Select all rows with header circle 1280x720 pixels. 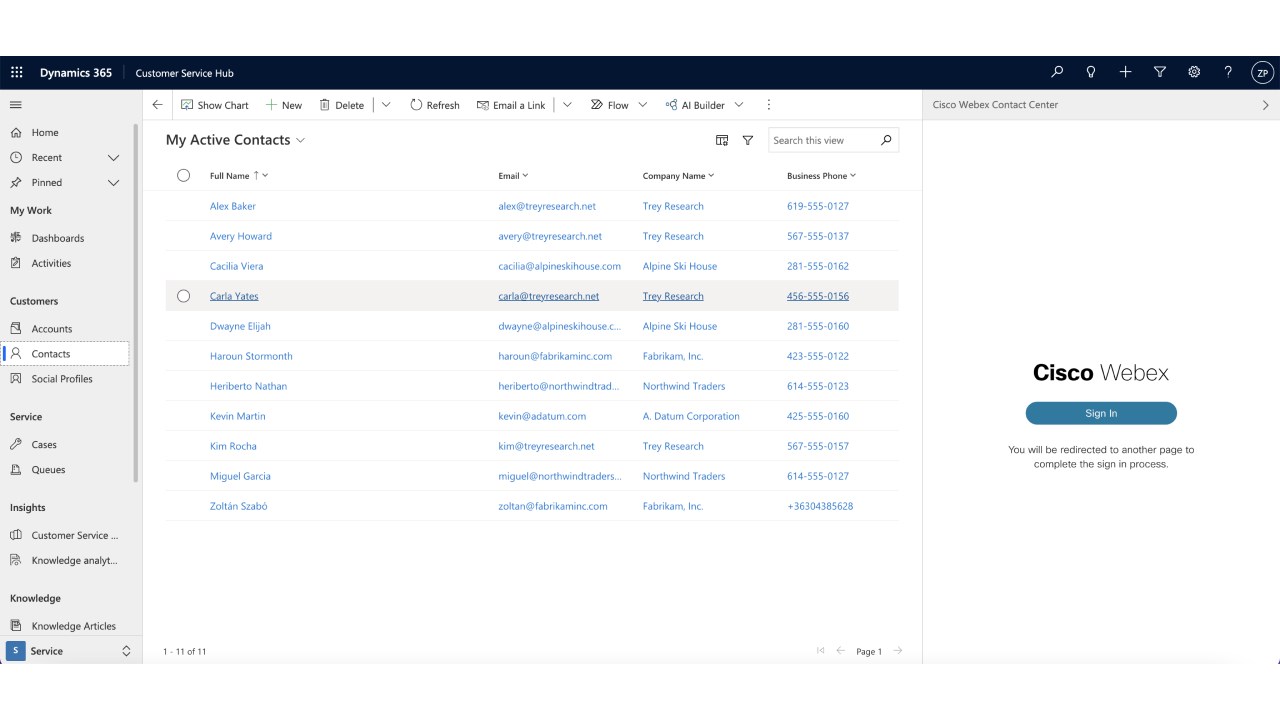point(183,175)
